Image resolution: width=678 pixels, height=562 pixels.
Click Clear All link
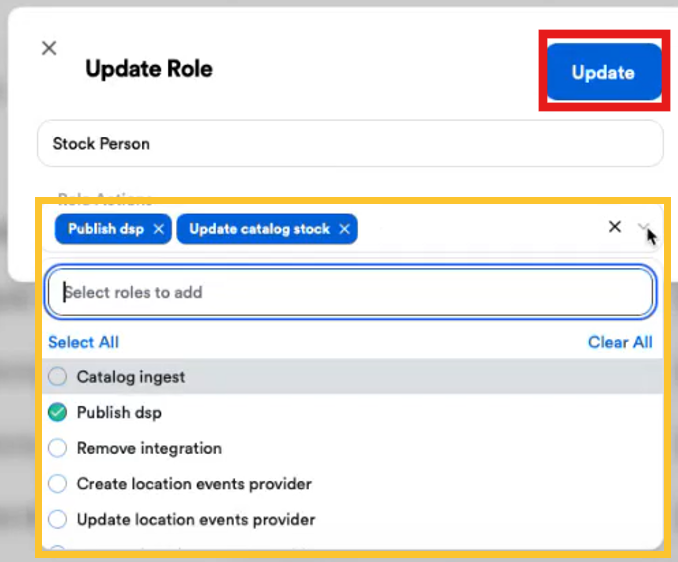pos(620,342)
